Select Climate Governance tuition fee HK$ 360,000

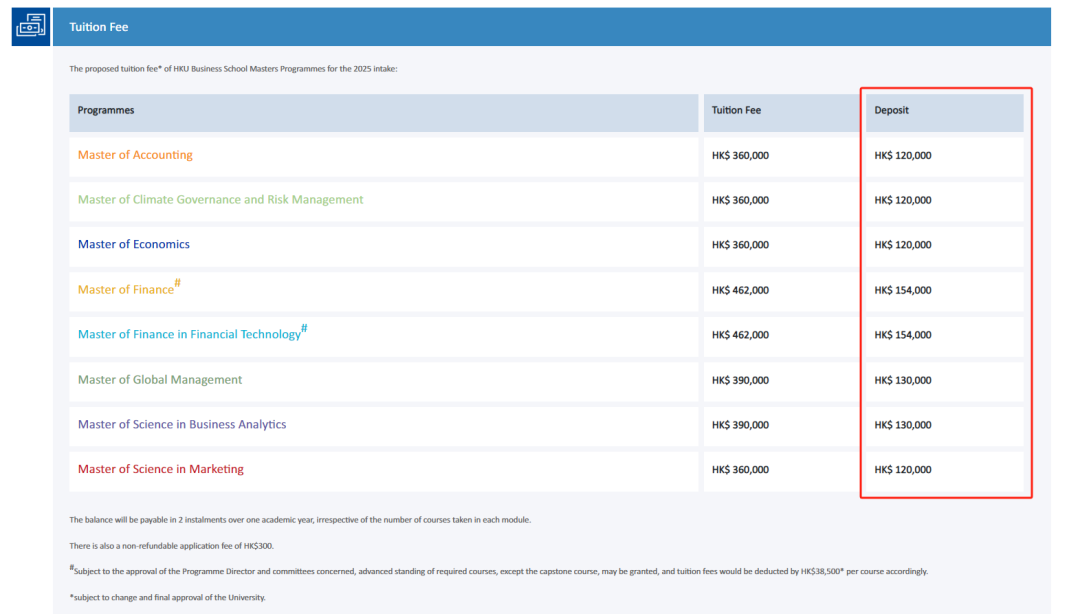tap(740, 201)
